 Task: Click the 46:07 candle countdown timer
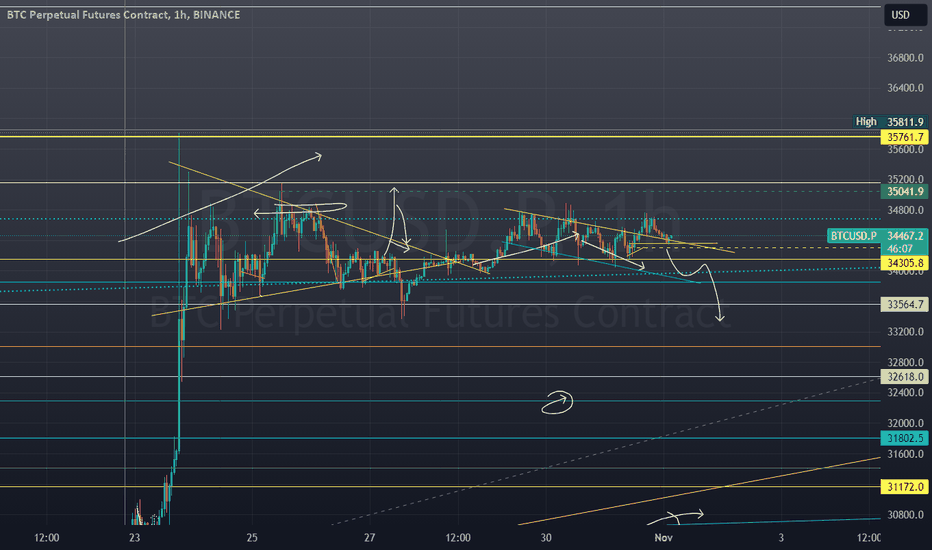900,249
